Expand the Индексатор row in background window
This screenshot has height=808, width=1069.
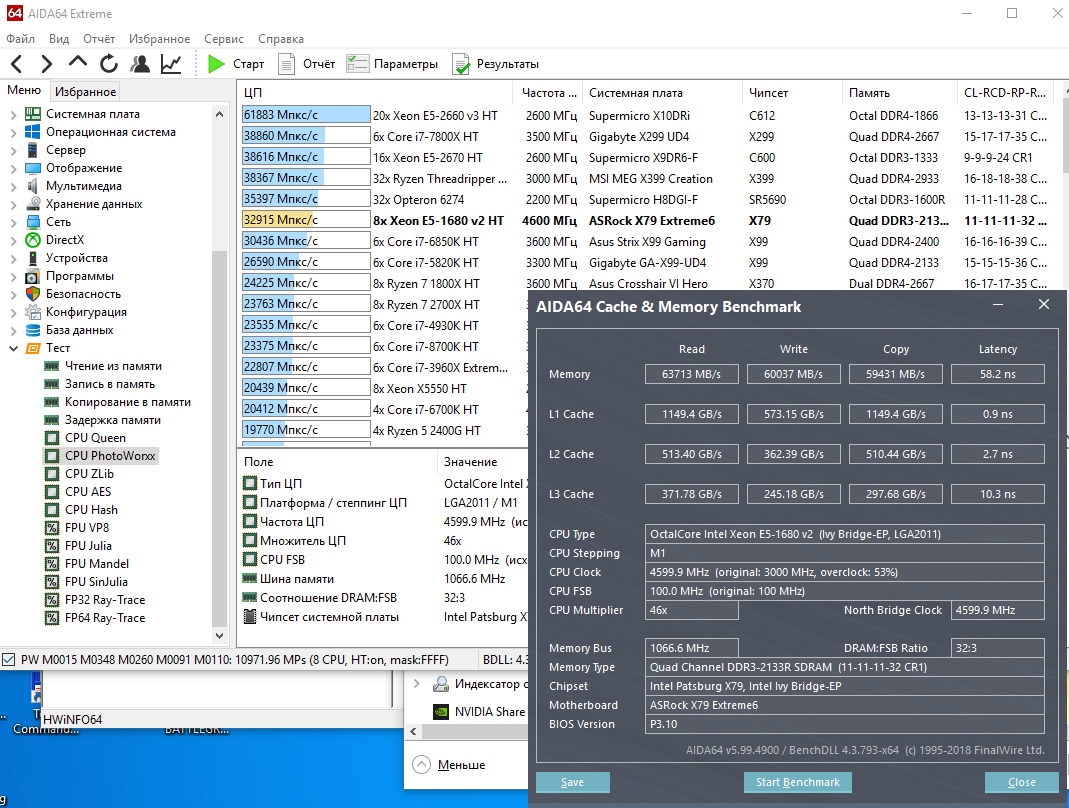tap(417, 683)
